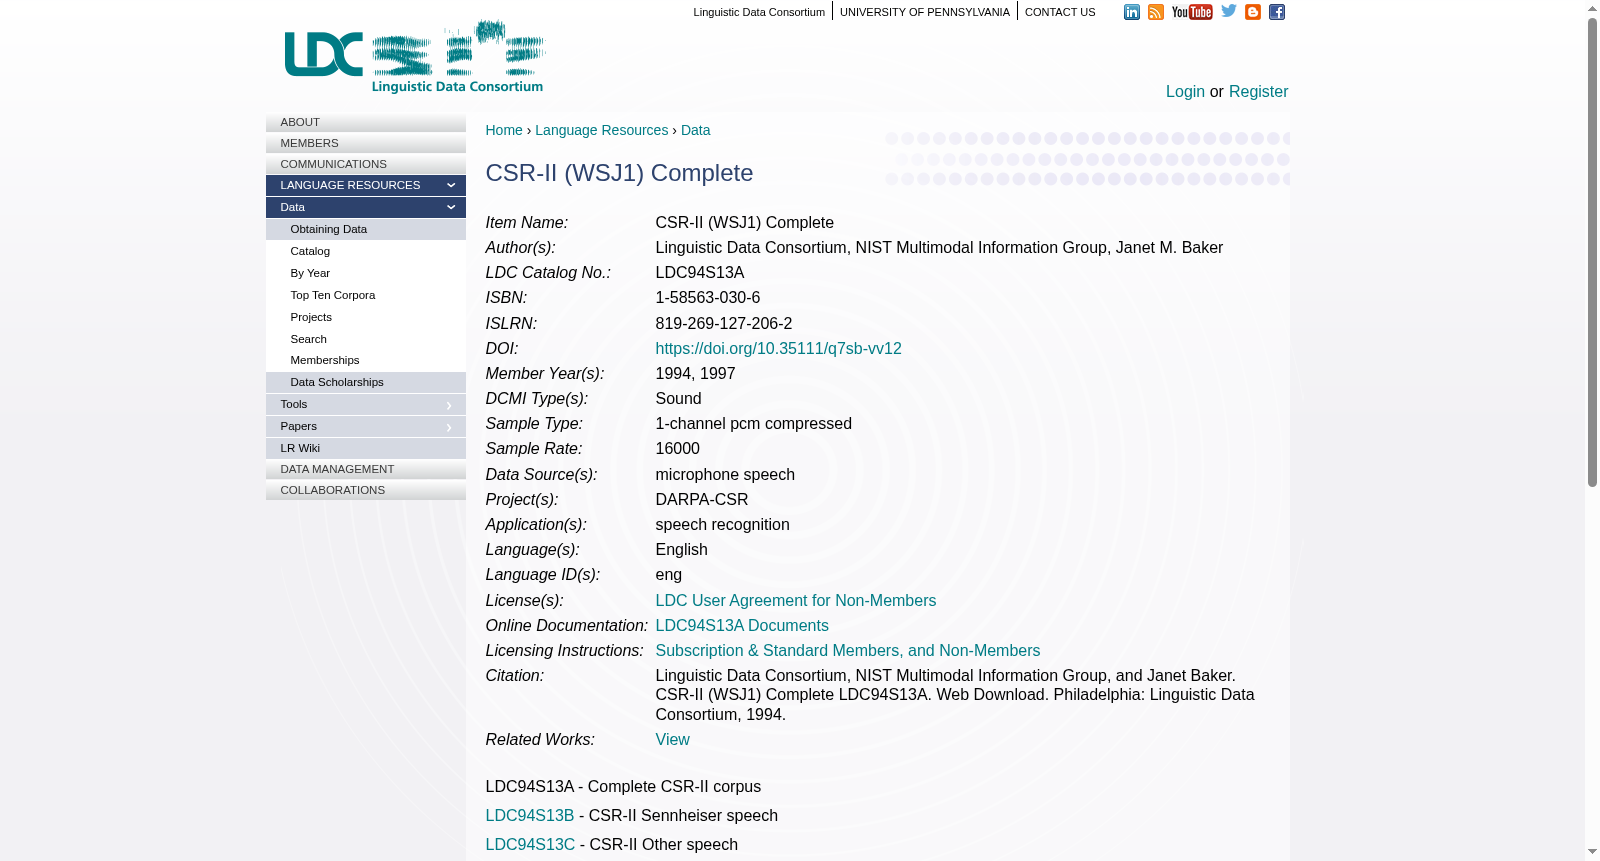Expand the Papers submenu arrow
Screen dimensions: 1600x861
click(x=449, y=427)
